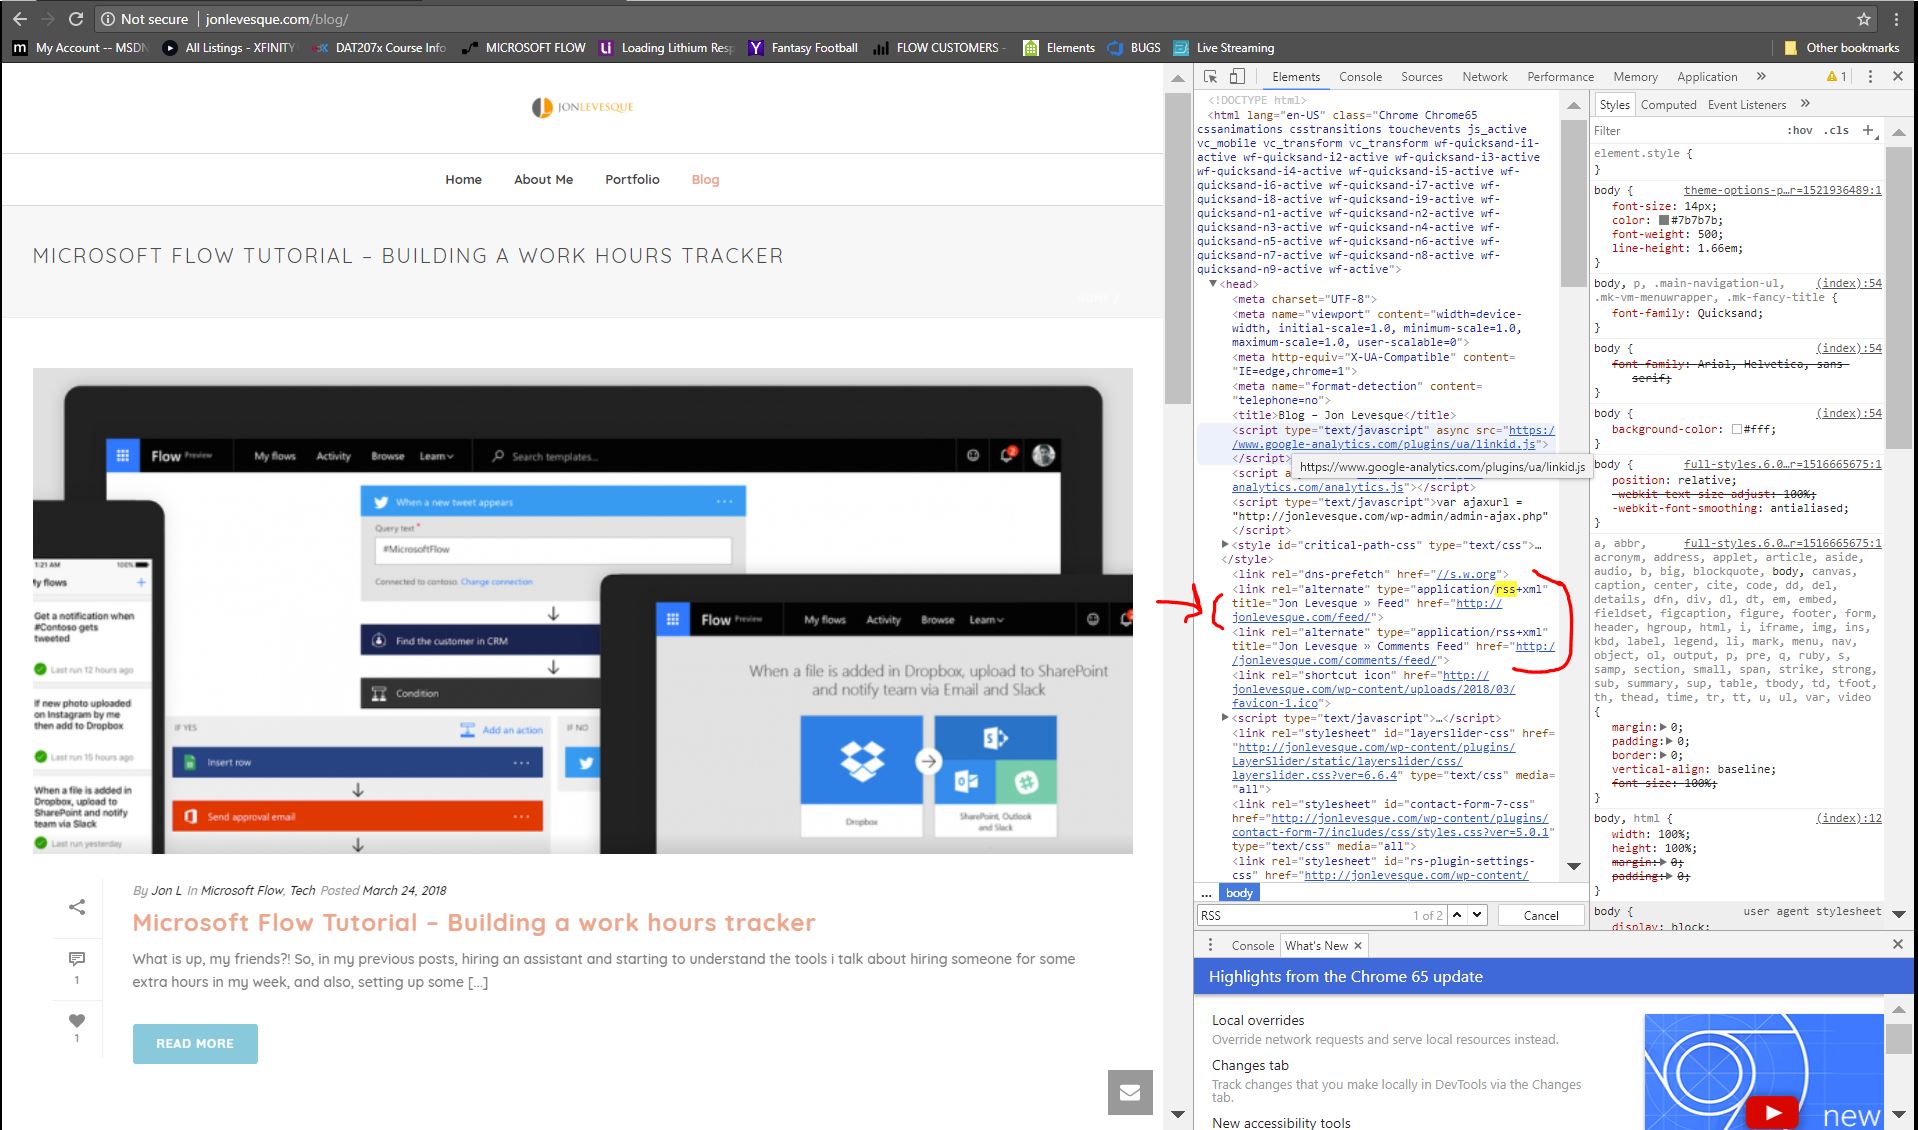This screenshot has width=1918, height=1130.
Task: Click the Jon Levesque site logo
Action: tap(582, 107)
